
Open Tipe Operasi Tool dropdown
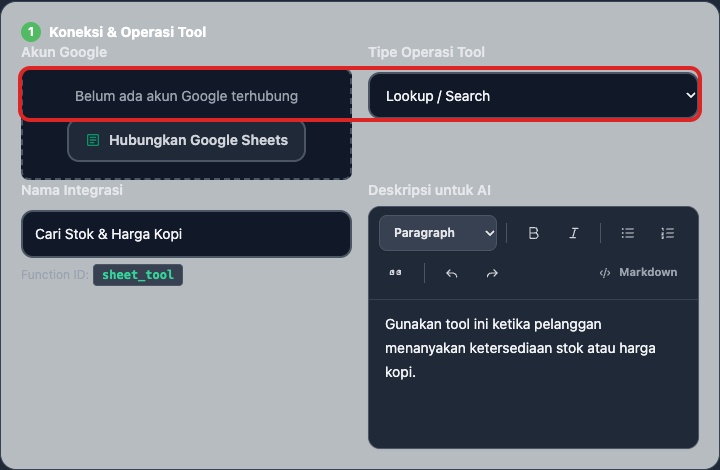click(x=533, y=96)
